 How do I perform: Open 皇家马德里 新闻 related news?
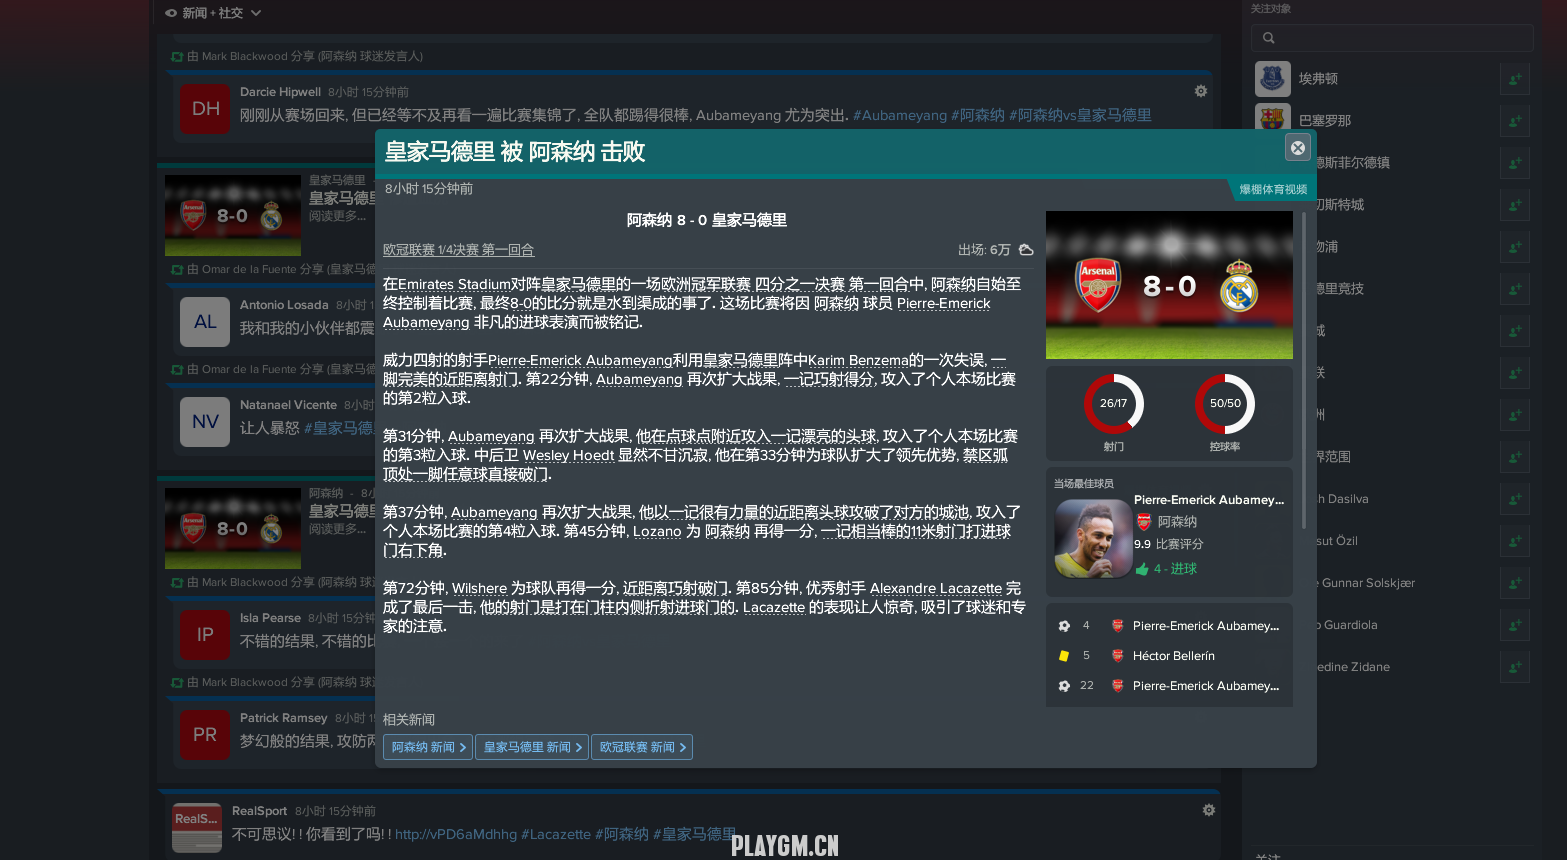[532, 747]
